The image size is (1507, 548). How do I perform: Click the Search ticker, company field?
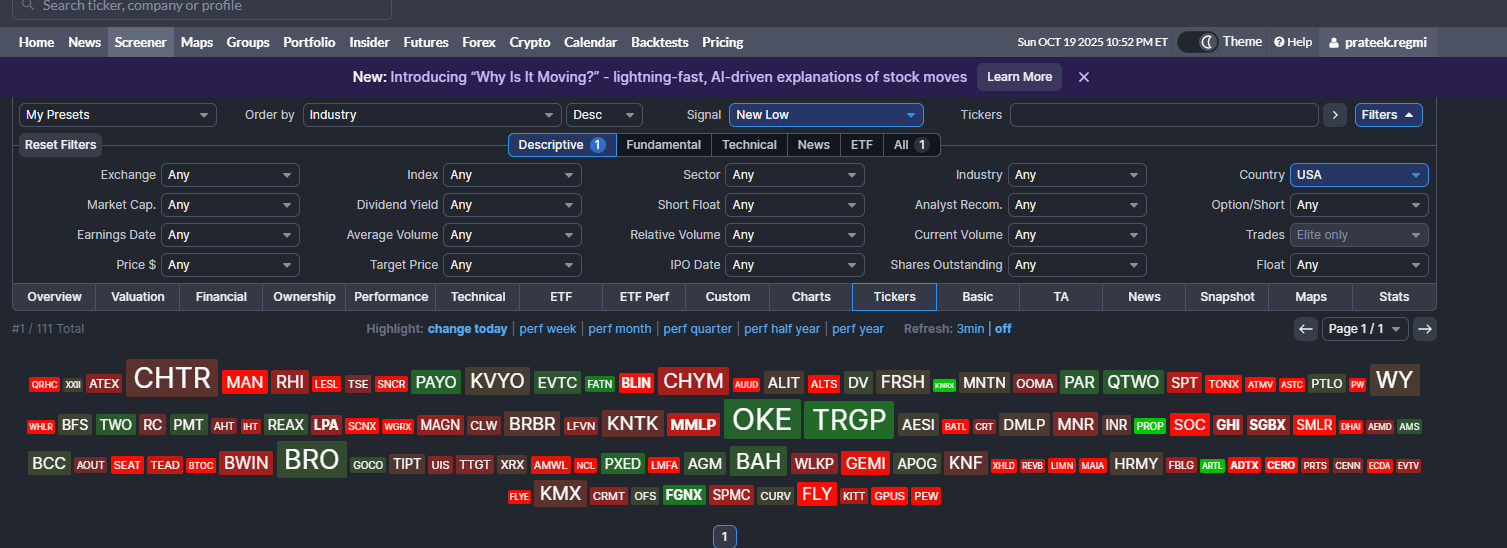tap(201, 6)
